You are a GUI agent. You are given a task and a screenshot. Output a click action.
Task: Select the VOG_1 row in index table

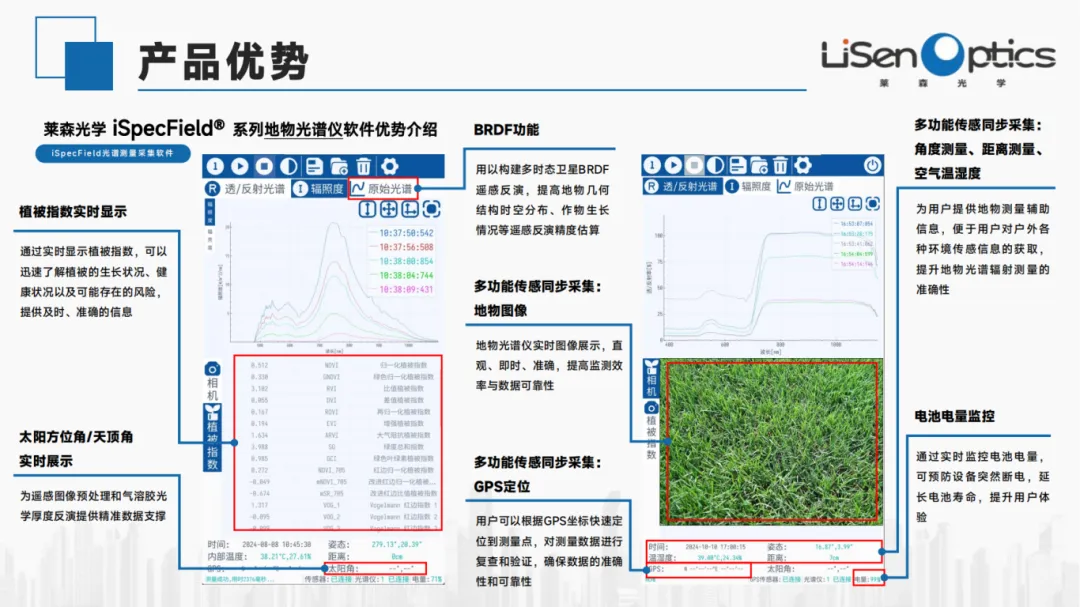(338, 505)
